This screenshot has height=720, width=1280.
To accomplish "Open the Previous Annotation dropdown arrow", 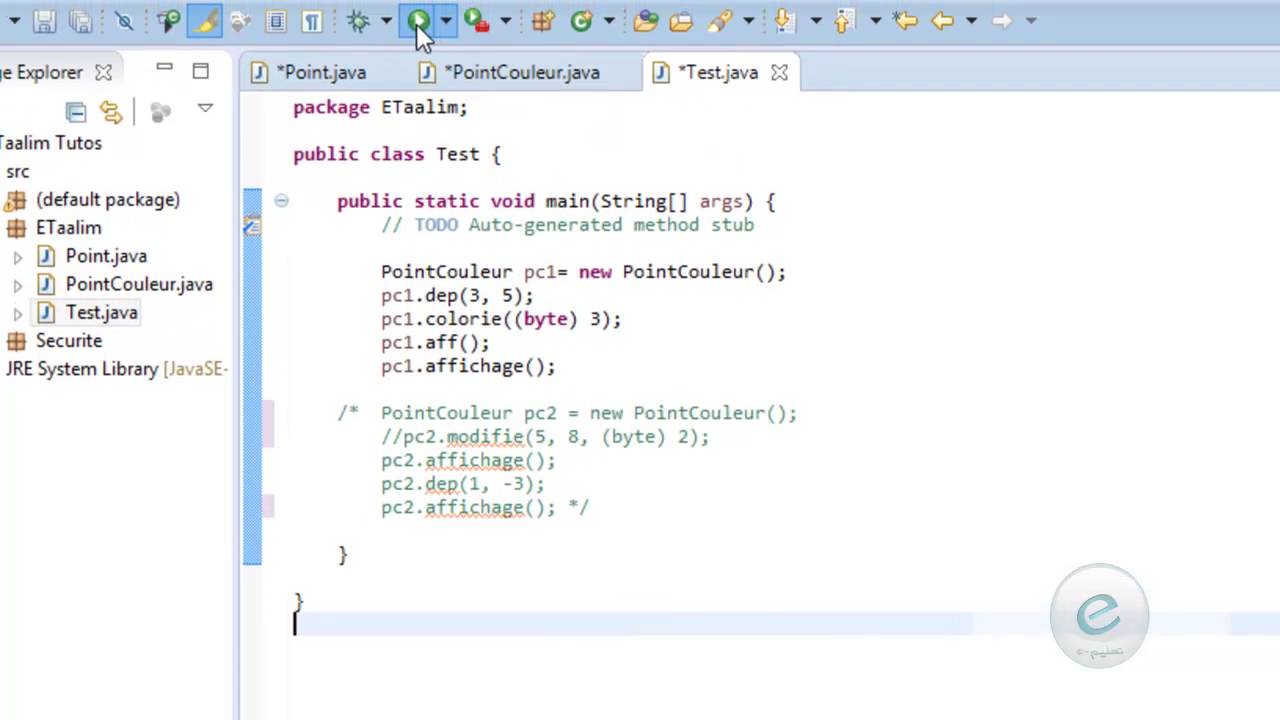I will 875,20.
